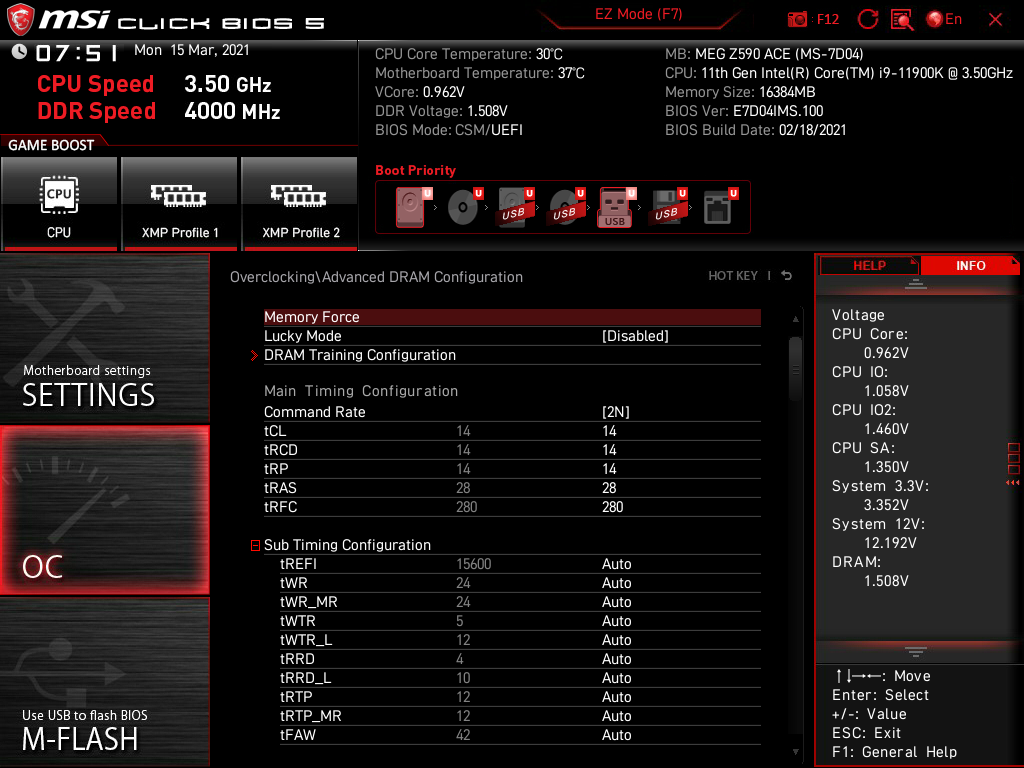Enable XMP Profile 2
Viewport: 1024px width, 768px height.
(300, 204)
